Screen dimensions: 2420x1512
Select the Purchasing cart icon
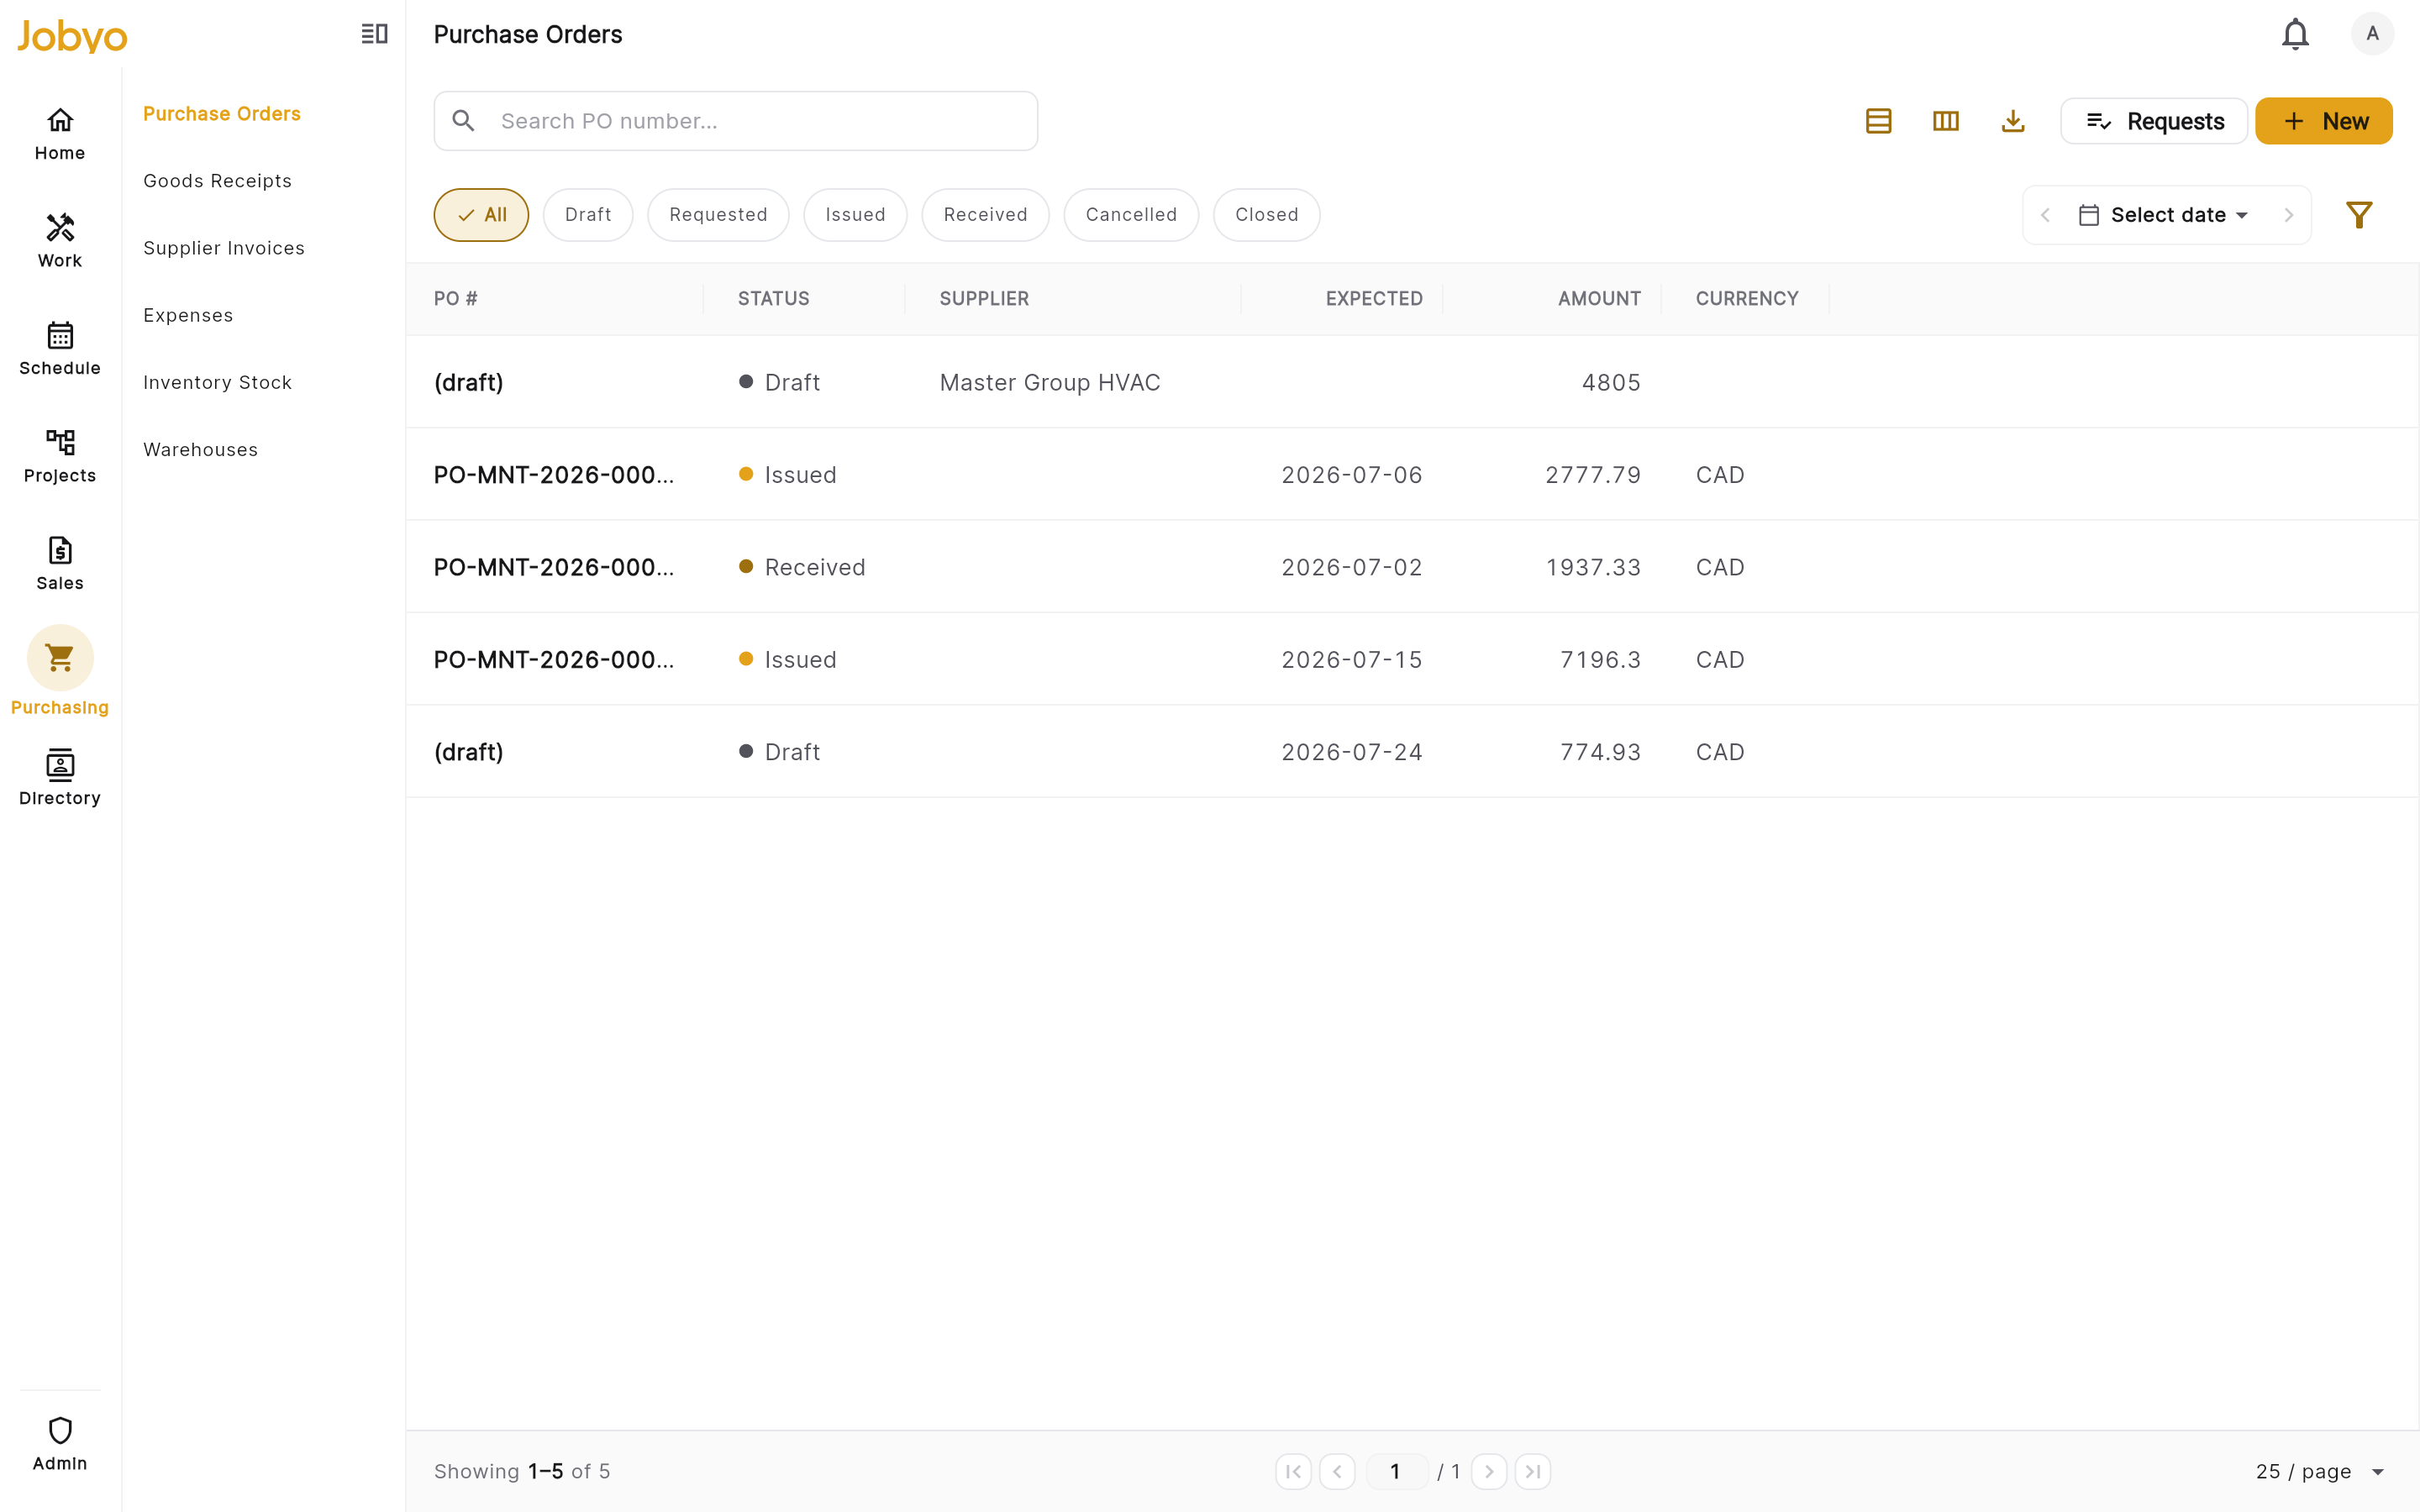click(x=60, y=658)
